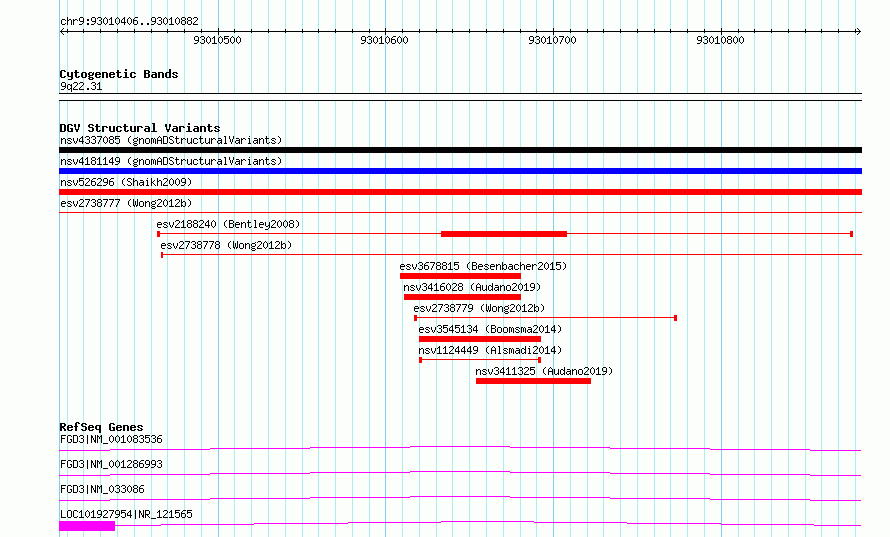Screen dimensions: 890x537
Task: Click the left arrow of the ruler
Action: [x=62, y=31]
